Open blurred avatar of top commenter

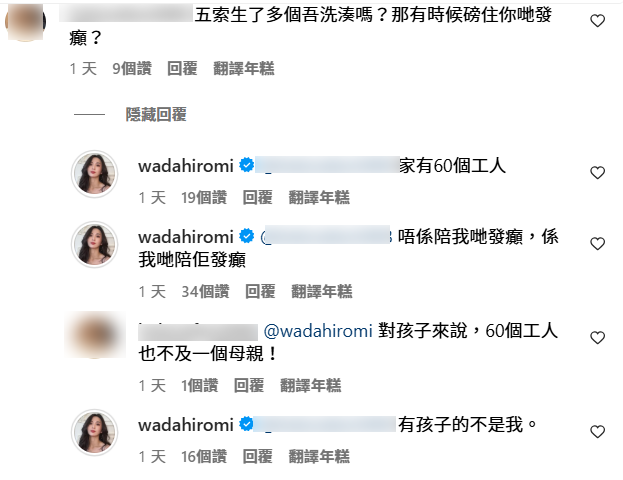tap(25, 21)
